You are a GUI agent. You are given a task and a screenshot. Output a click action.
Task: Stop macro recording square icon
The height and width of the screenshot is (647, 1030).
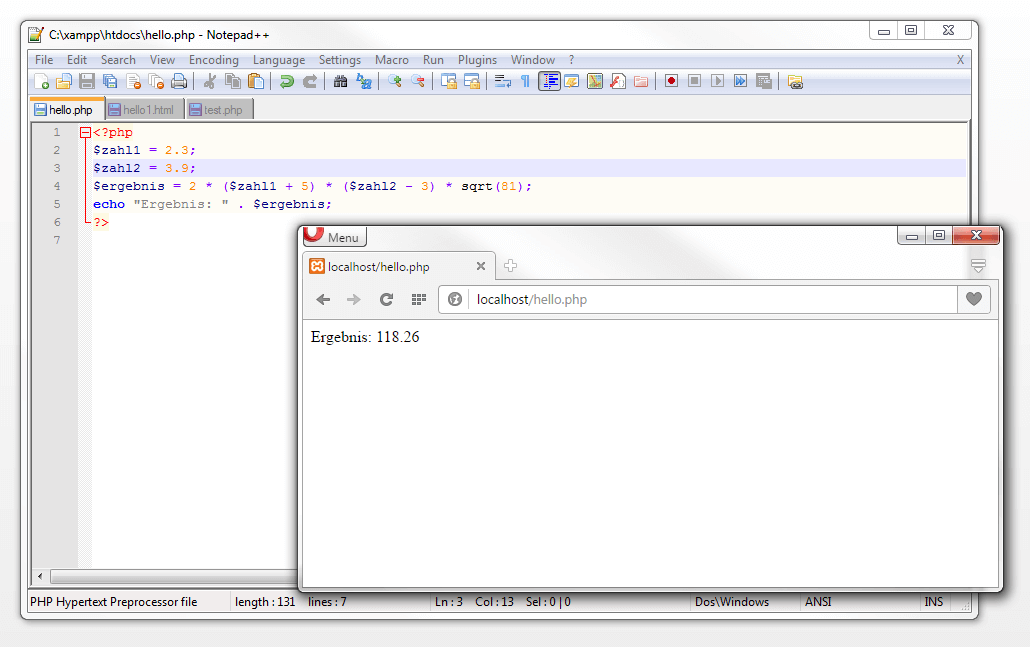[x=694, y=81]
